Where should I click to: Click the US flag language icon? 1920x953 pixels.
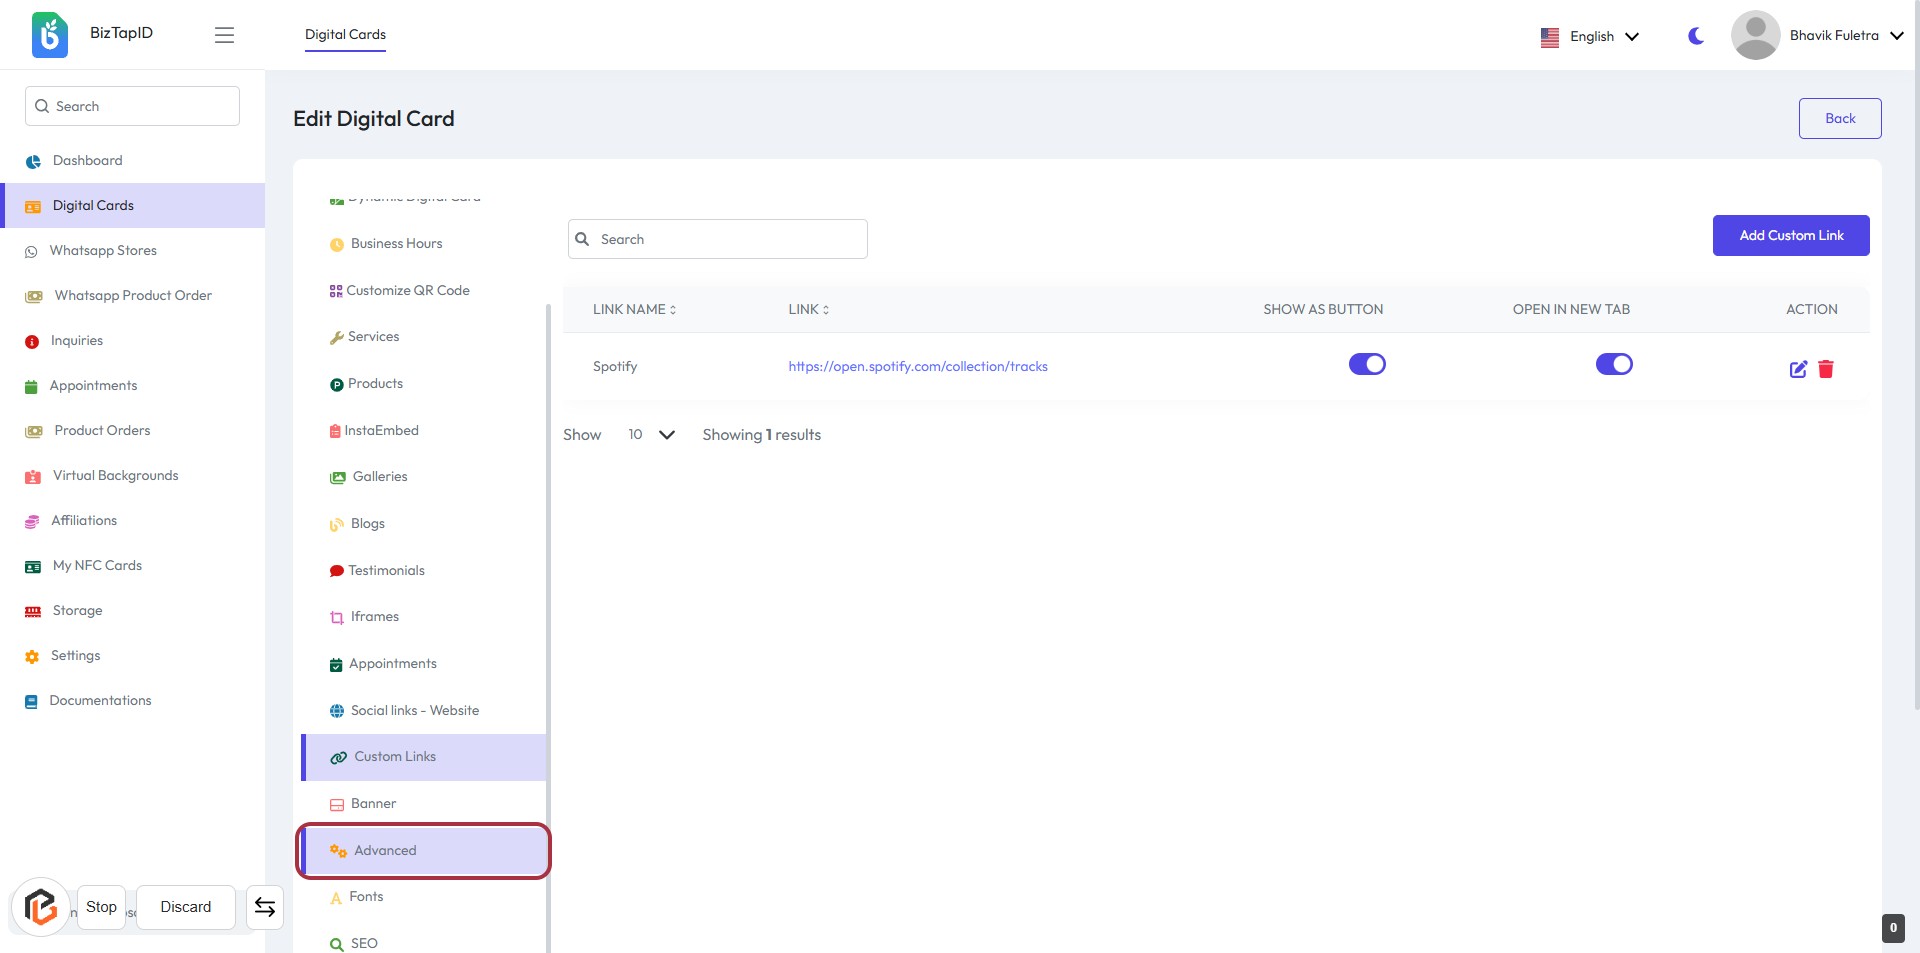tap(1550, 37)
